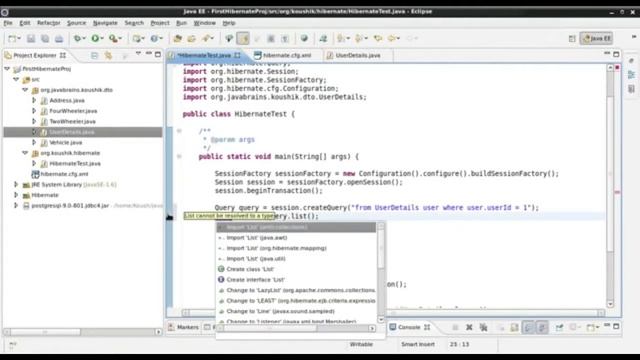Click the Outline view icon in right trim
Screen dimensions: 640x360
click(631, 74)
